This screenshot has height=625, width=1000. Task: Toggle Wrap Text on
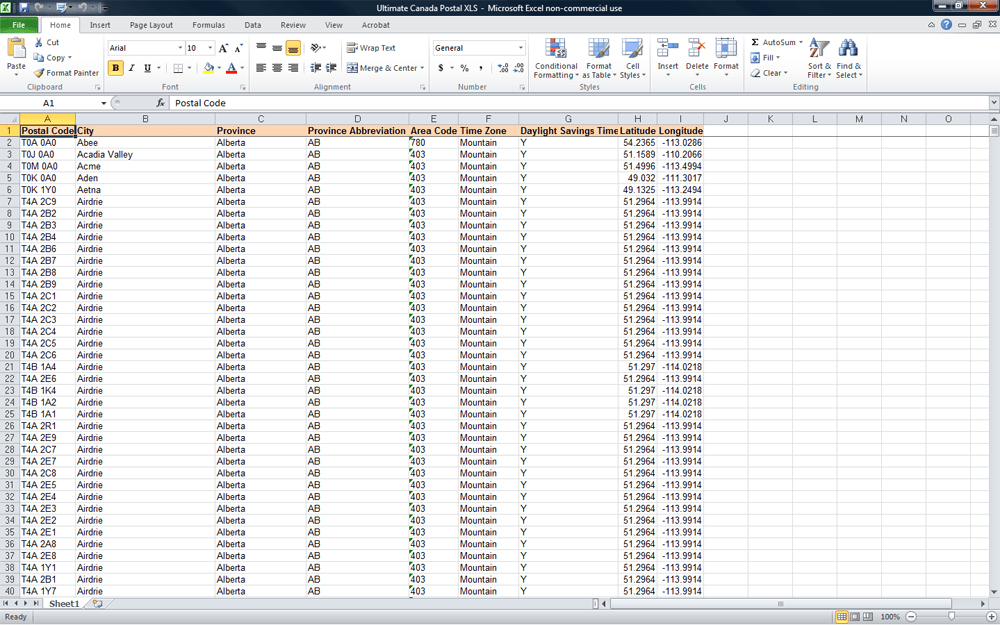coord(371,48)
